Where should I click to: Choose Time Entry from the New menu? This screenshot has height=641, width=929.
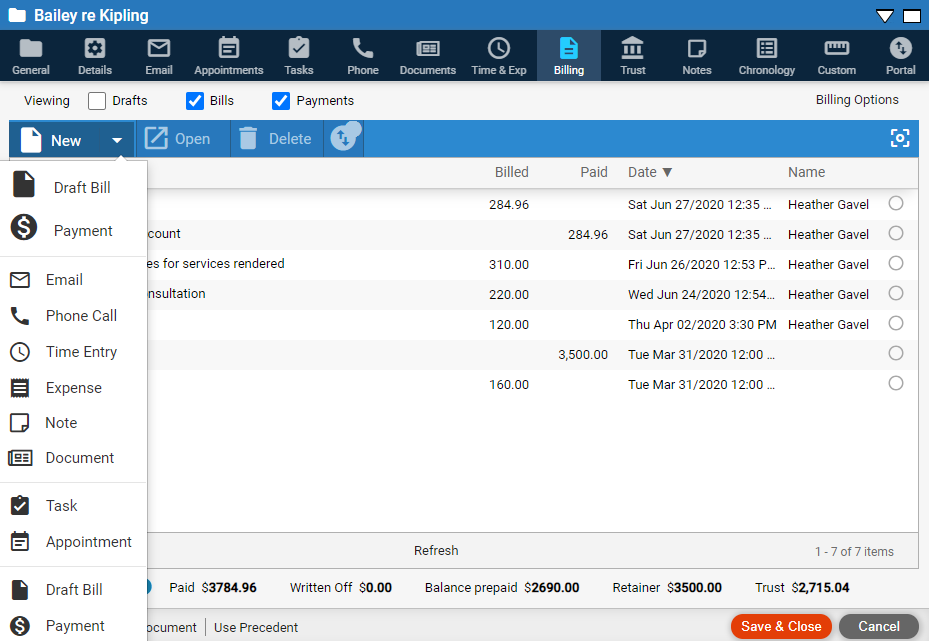81,352
